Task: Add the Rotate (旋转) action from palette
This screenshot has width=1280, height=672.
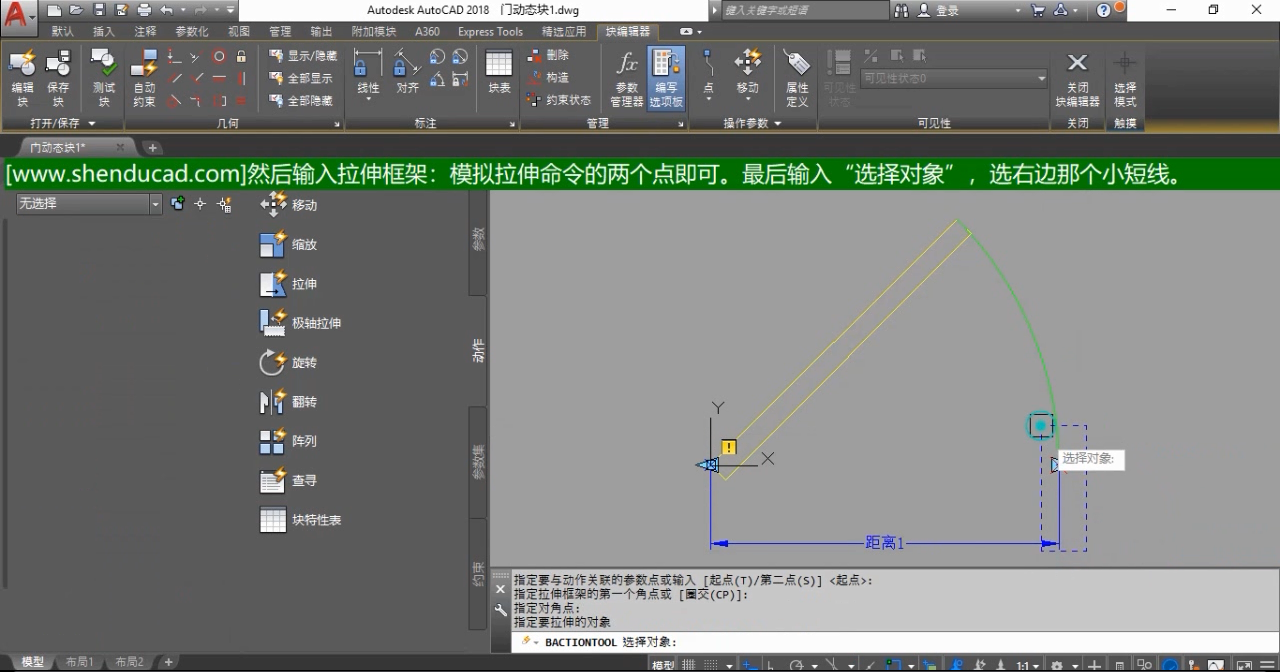Action: coord(289,362)
